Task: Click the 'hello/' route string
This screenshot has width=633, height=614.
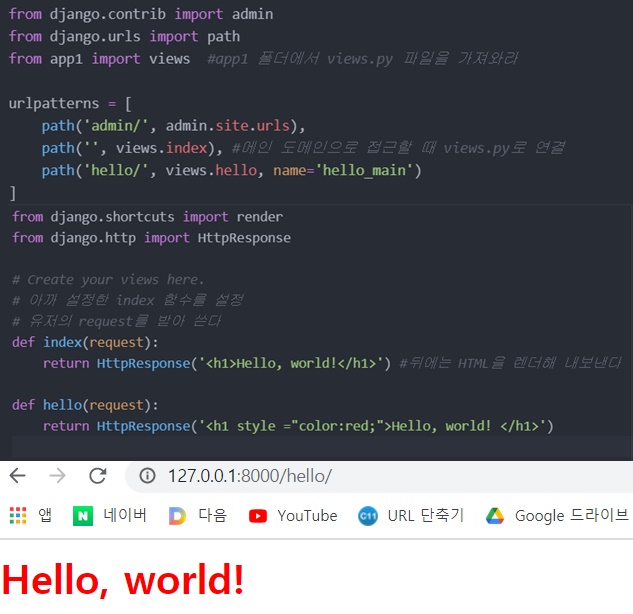Action: (x=116, y=170)
